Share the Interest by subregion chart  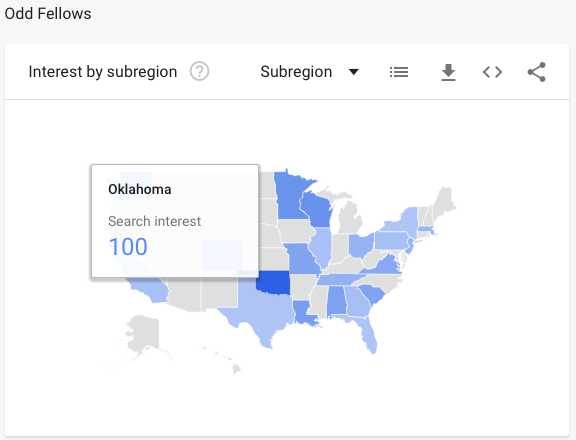click(x=536, y=72)
